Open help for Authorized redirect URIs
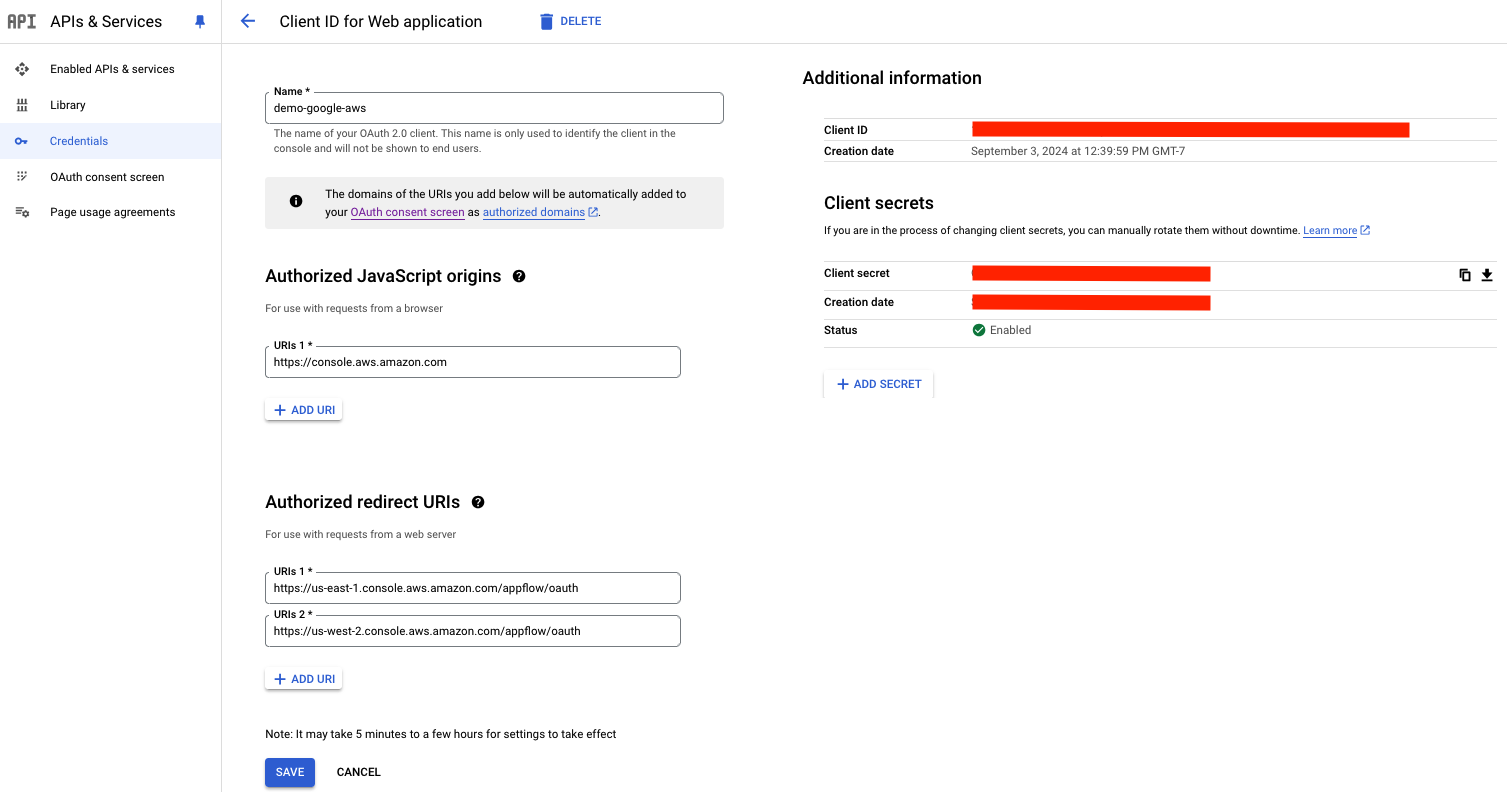 tap(478, 502)
